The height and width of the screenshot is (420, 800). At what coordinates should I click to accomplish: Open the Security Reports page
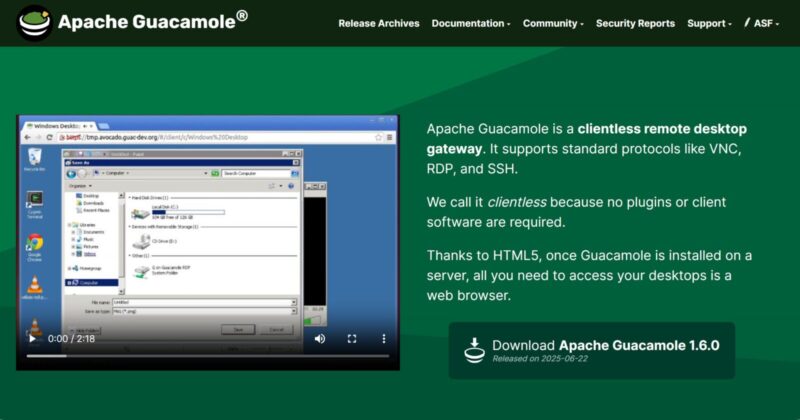pos(635,23)
